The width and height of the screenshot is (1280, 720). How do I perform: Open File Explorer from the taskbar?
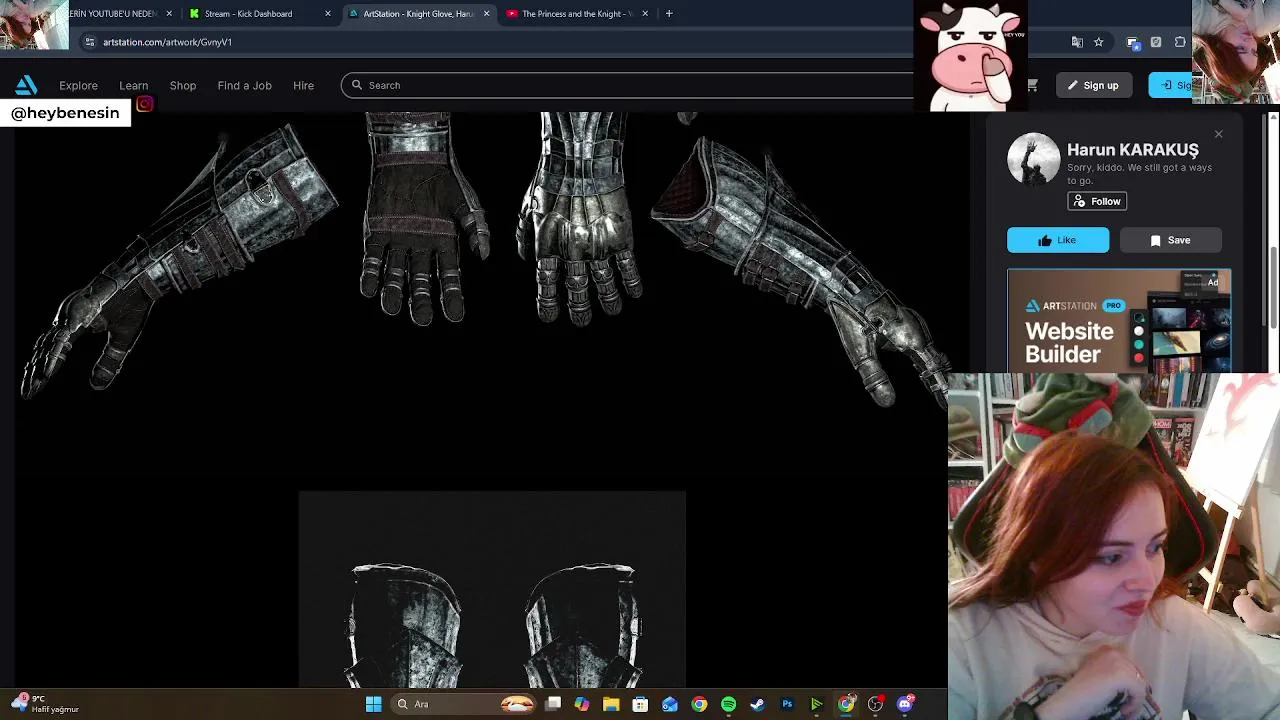pyautogui.click(x=611, y=704)
